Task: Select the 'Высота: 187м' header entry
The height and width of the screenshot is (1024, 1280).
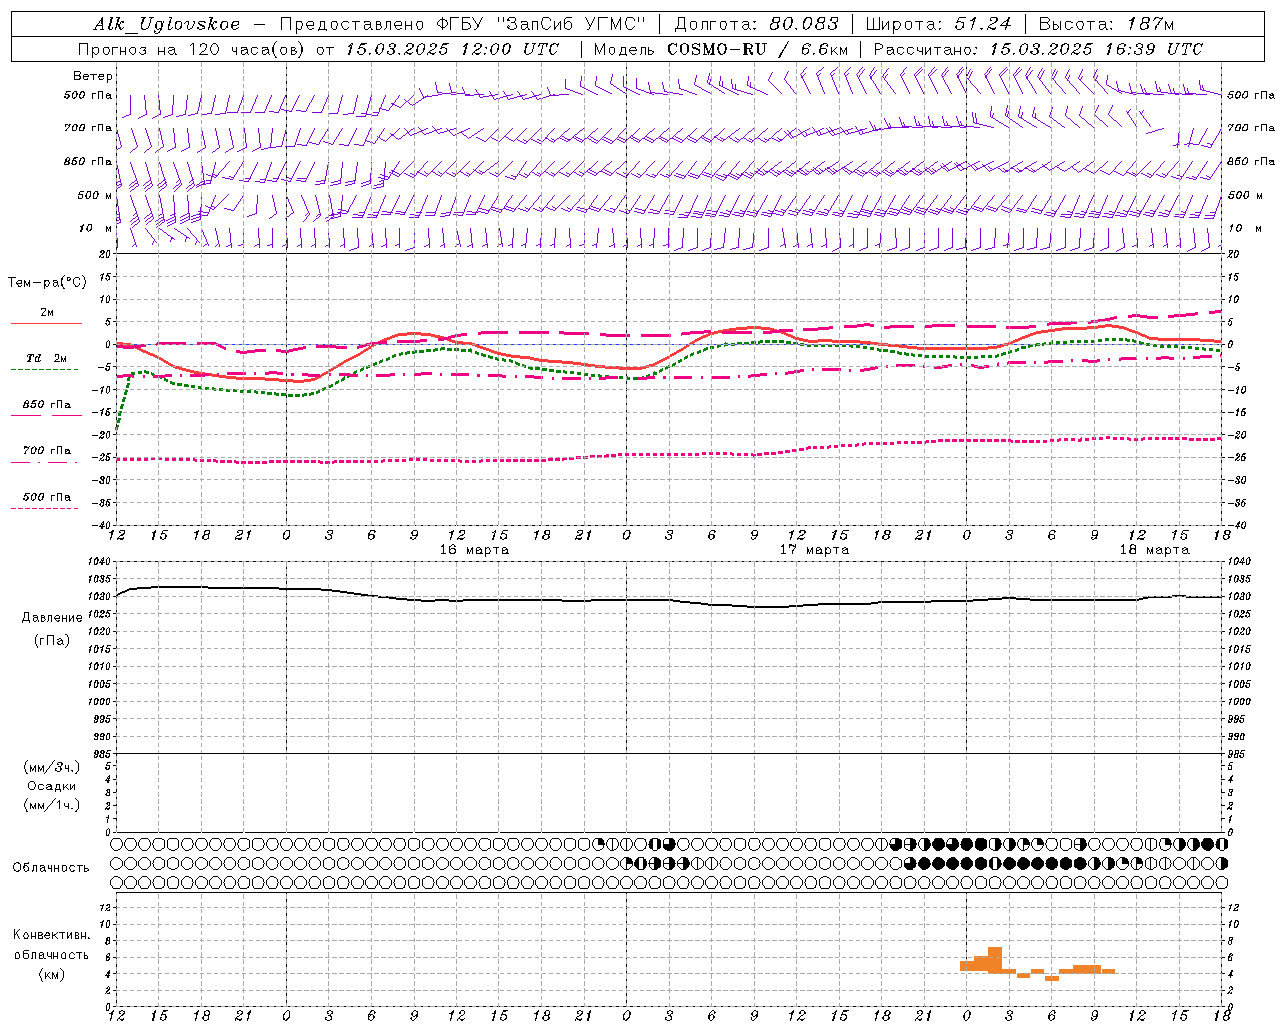Action: pos(1106,24)
